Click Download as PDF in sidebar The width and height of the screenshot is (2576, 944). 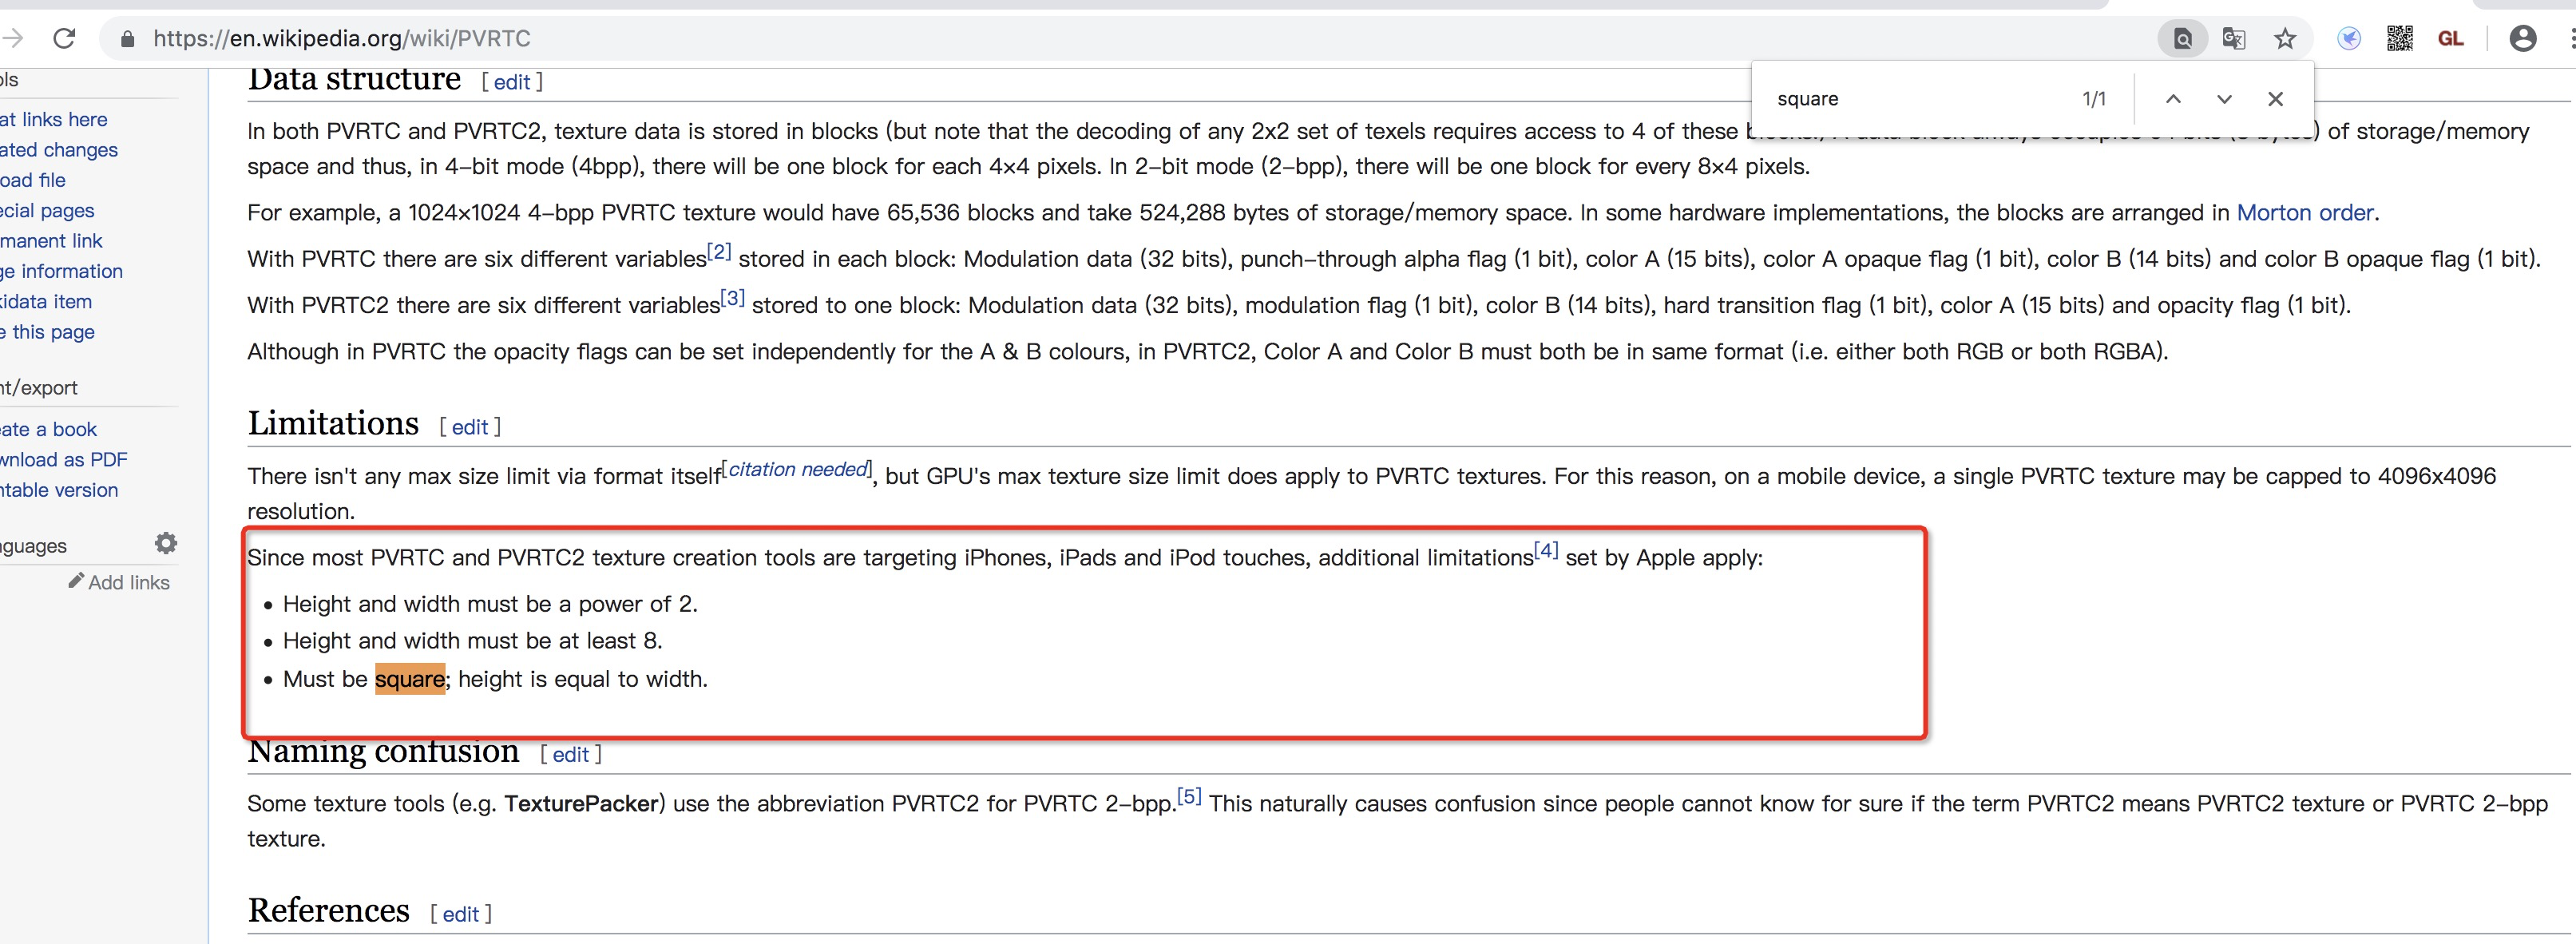[64, 460]
